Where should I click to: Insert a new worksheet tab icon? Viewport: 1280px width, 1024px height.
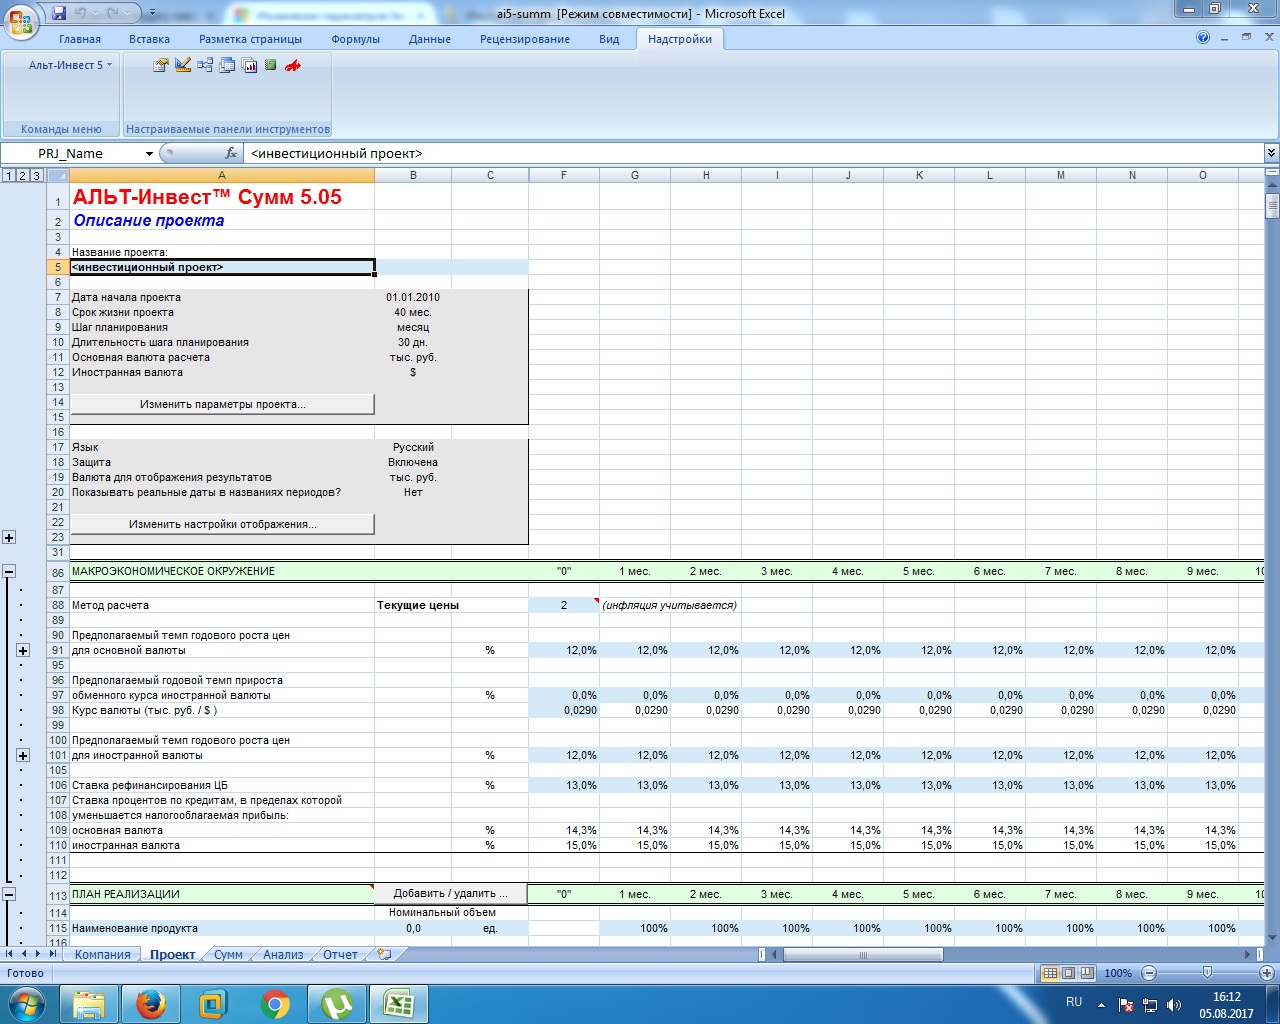point(384,954)
